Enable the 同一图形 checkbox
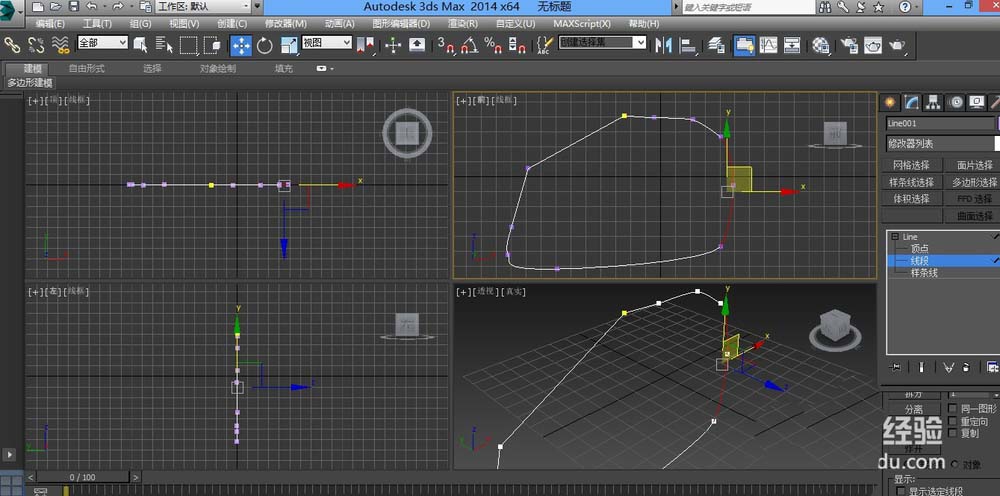 pyautogui.click(x=952, y=409)
